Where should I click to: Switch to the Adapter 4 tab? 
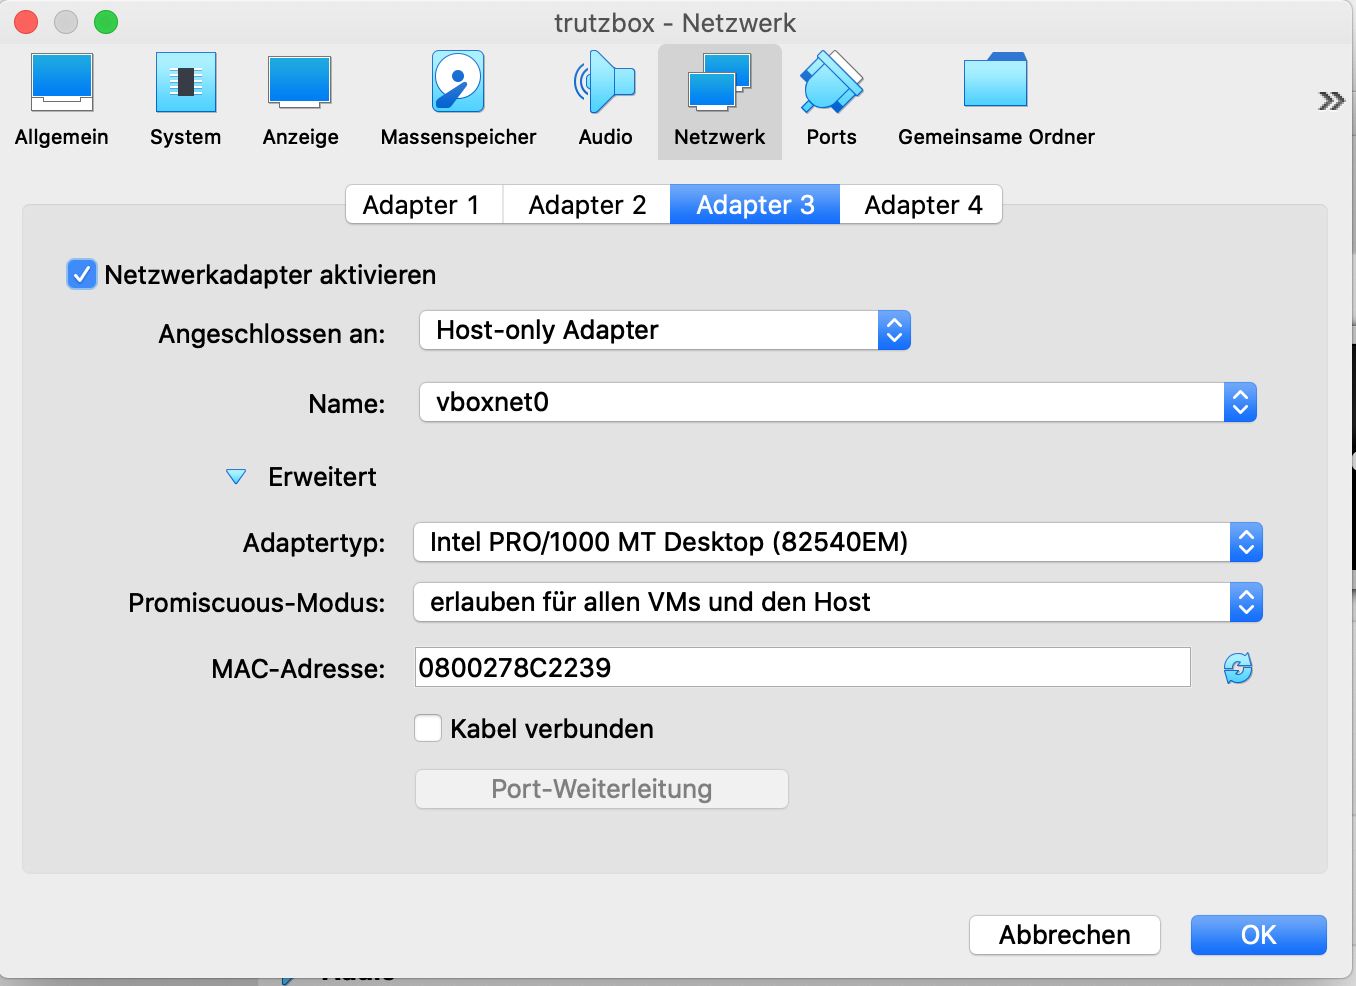[922, 205]
